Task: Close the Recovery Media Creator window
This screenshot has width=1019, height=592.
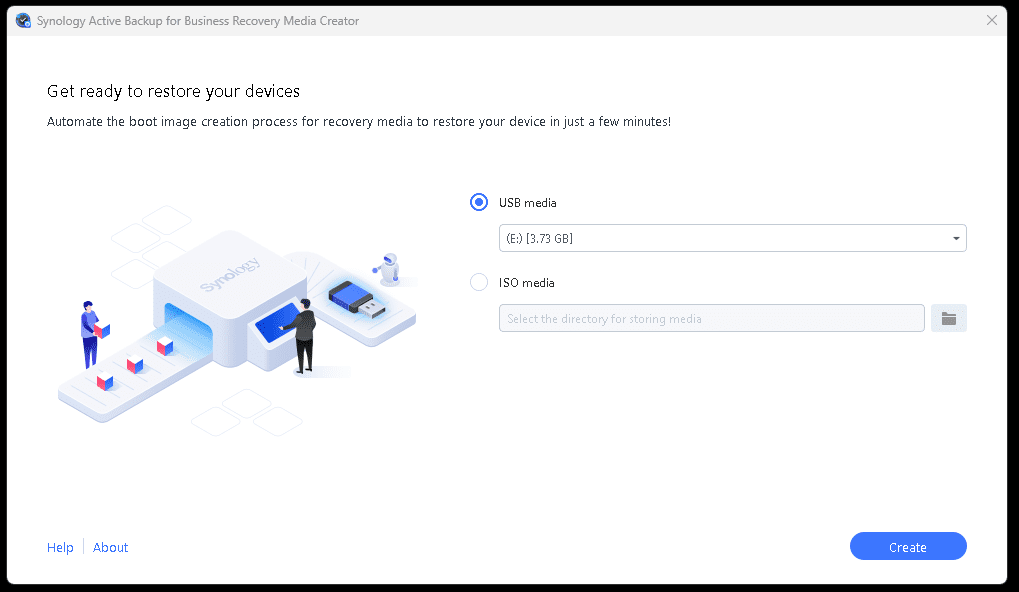Action: (x=992, y=20)
